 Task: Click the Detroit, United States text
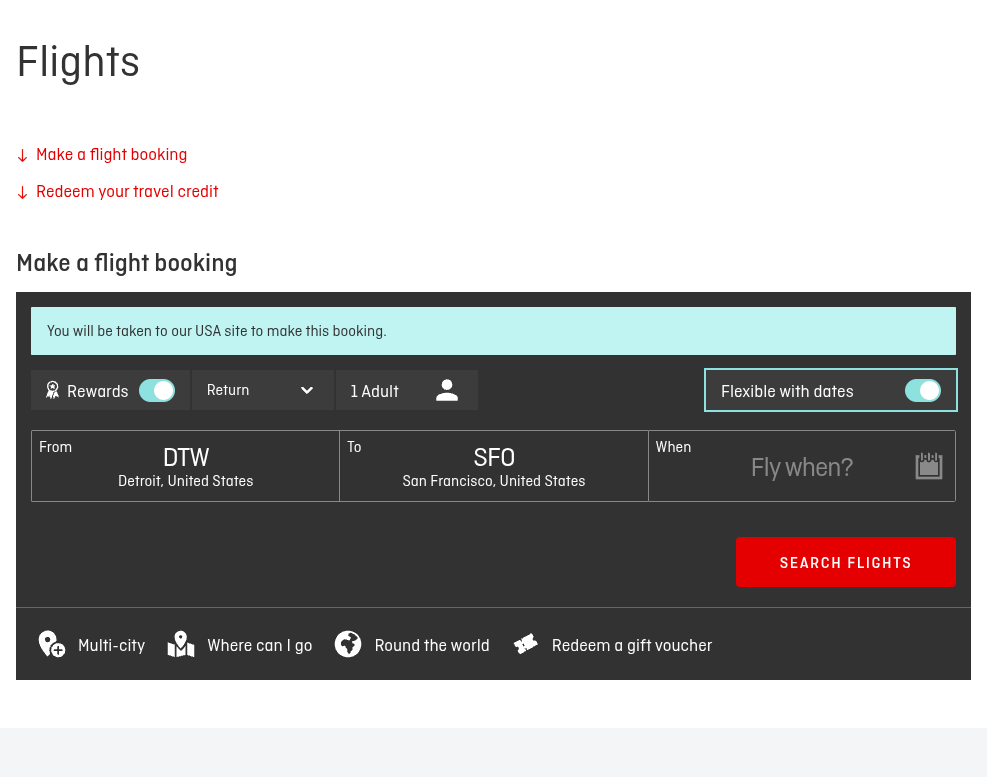pyautogui.click(x=186, y=481)
